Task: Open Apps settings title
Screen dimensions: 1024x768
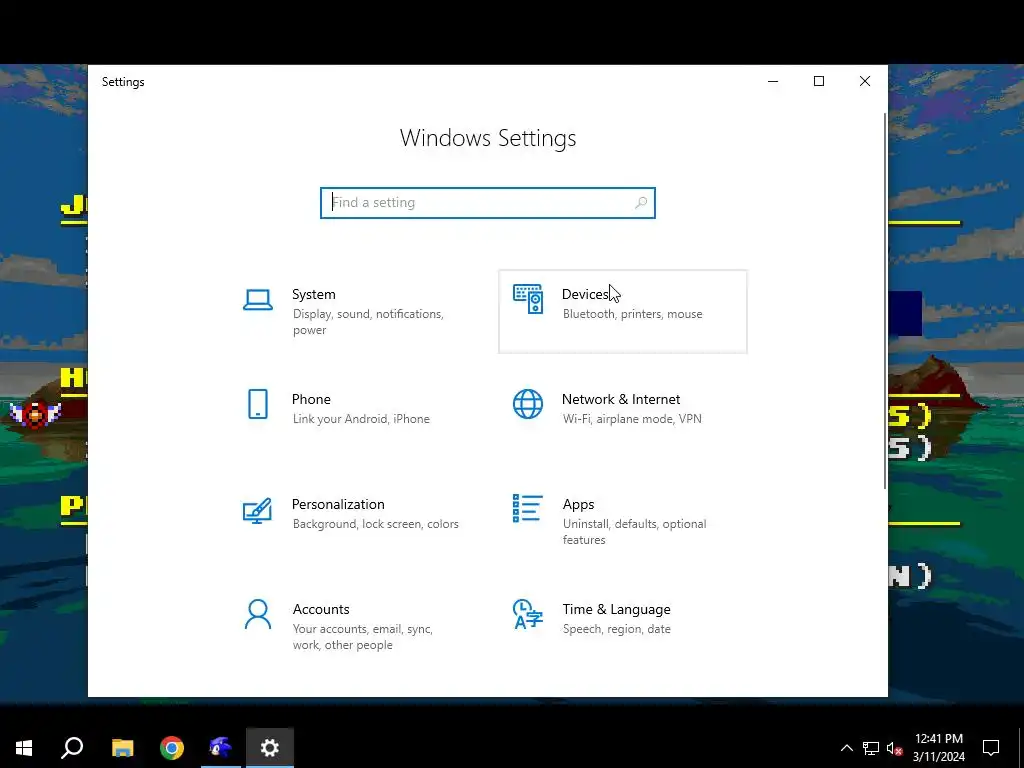Action: pos(578,504)
